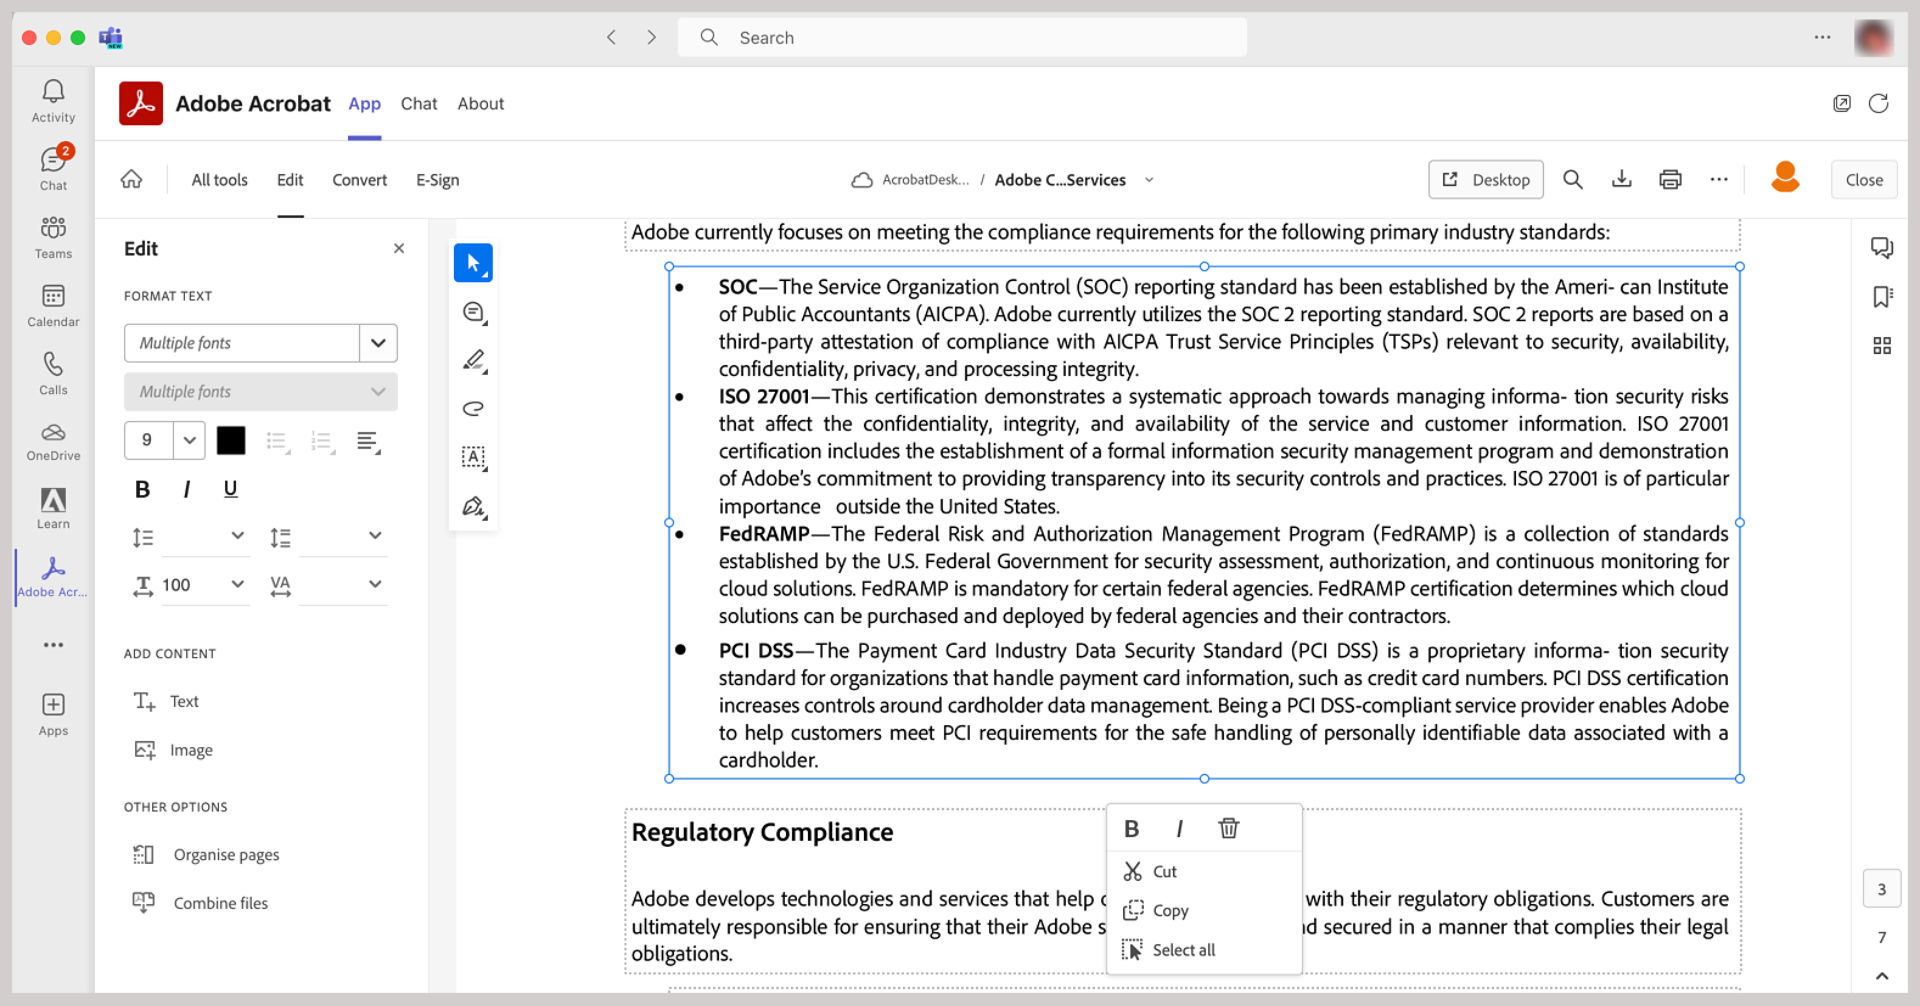Open Organise pages option
Viewport: 1920px width, 1006px height.
[206, 854]
